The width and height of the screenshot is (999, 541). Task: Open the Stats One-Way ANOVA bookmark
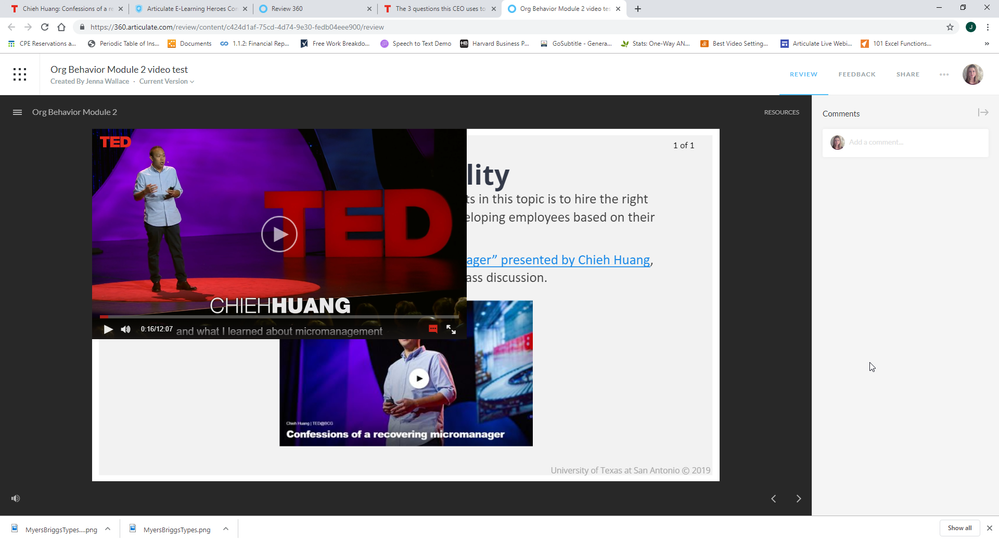tap(656, 43)
